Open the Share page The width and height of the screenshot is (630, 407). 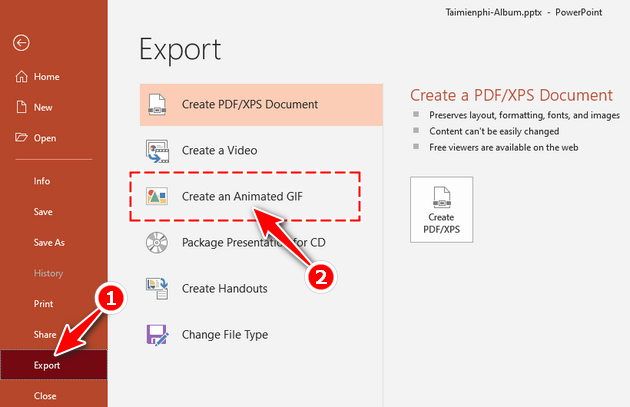pos(54,334)
